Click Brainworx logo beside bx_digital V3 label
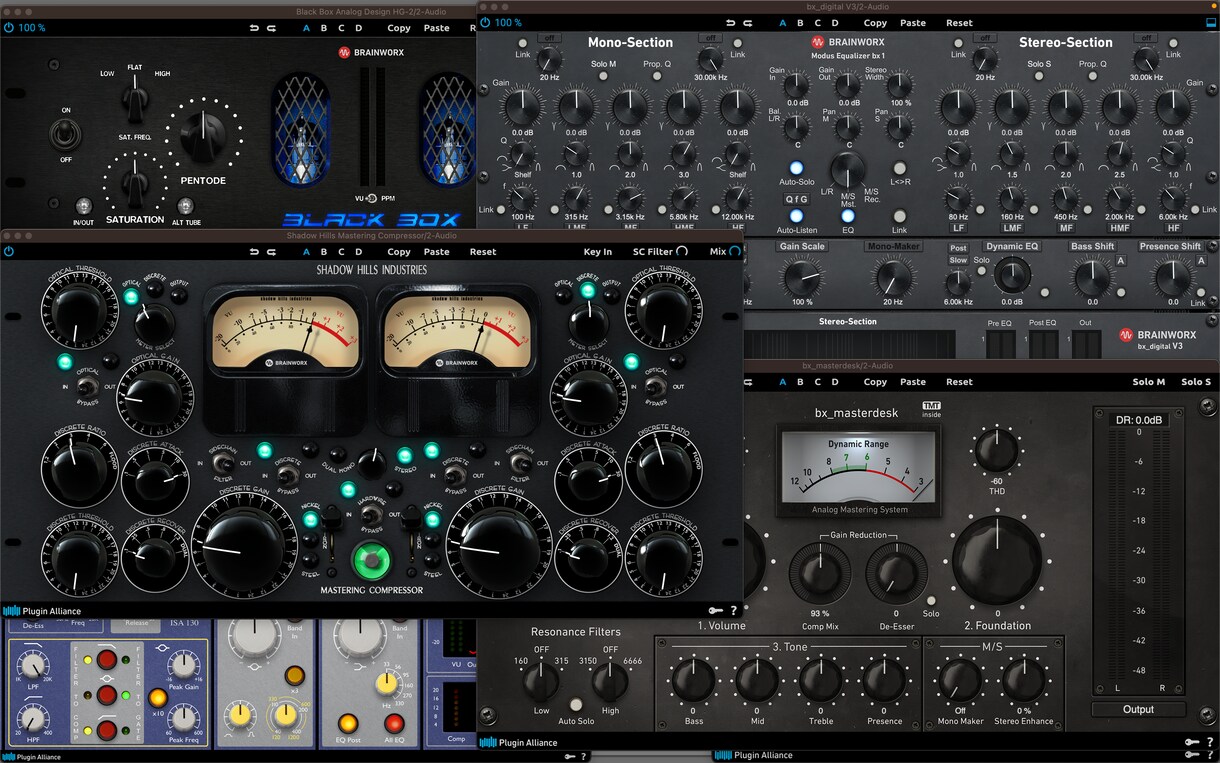This screenshot has height=763, width=1220. (x=1126, y=335)
